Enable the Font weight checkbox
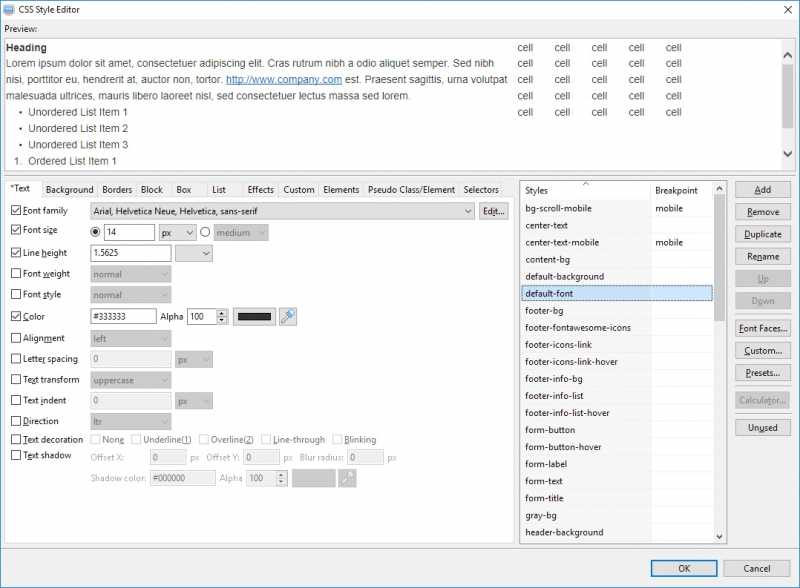Image resolution: width=800 pixels, height=588 pixels. coord(15,273)
